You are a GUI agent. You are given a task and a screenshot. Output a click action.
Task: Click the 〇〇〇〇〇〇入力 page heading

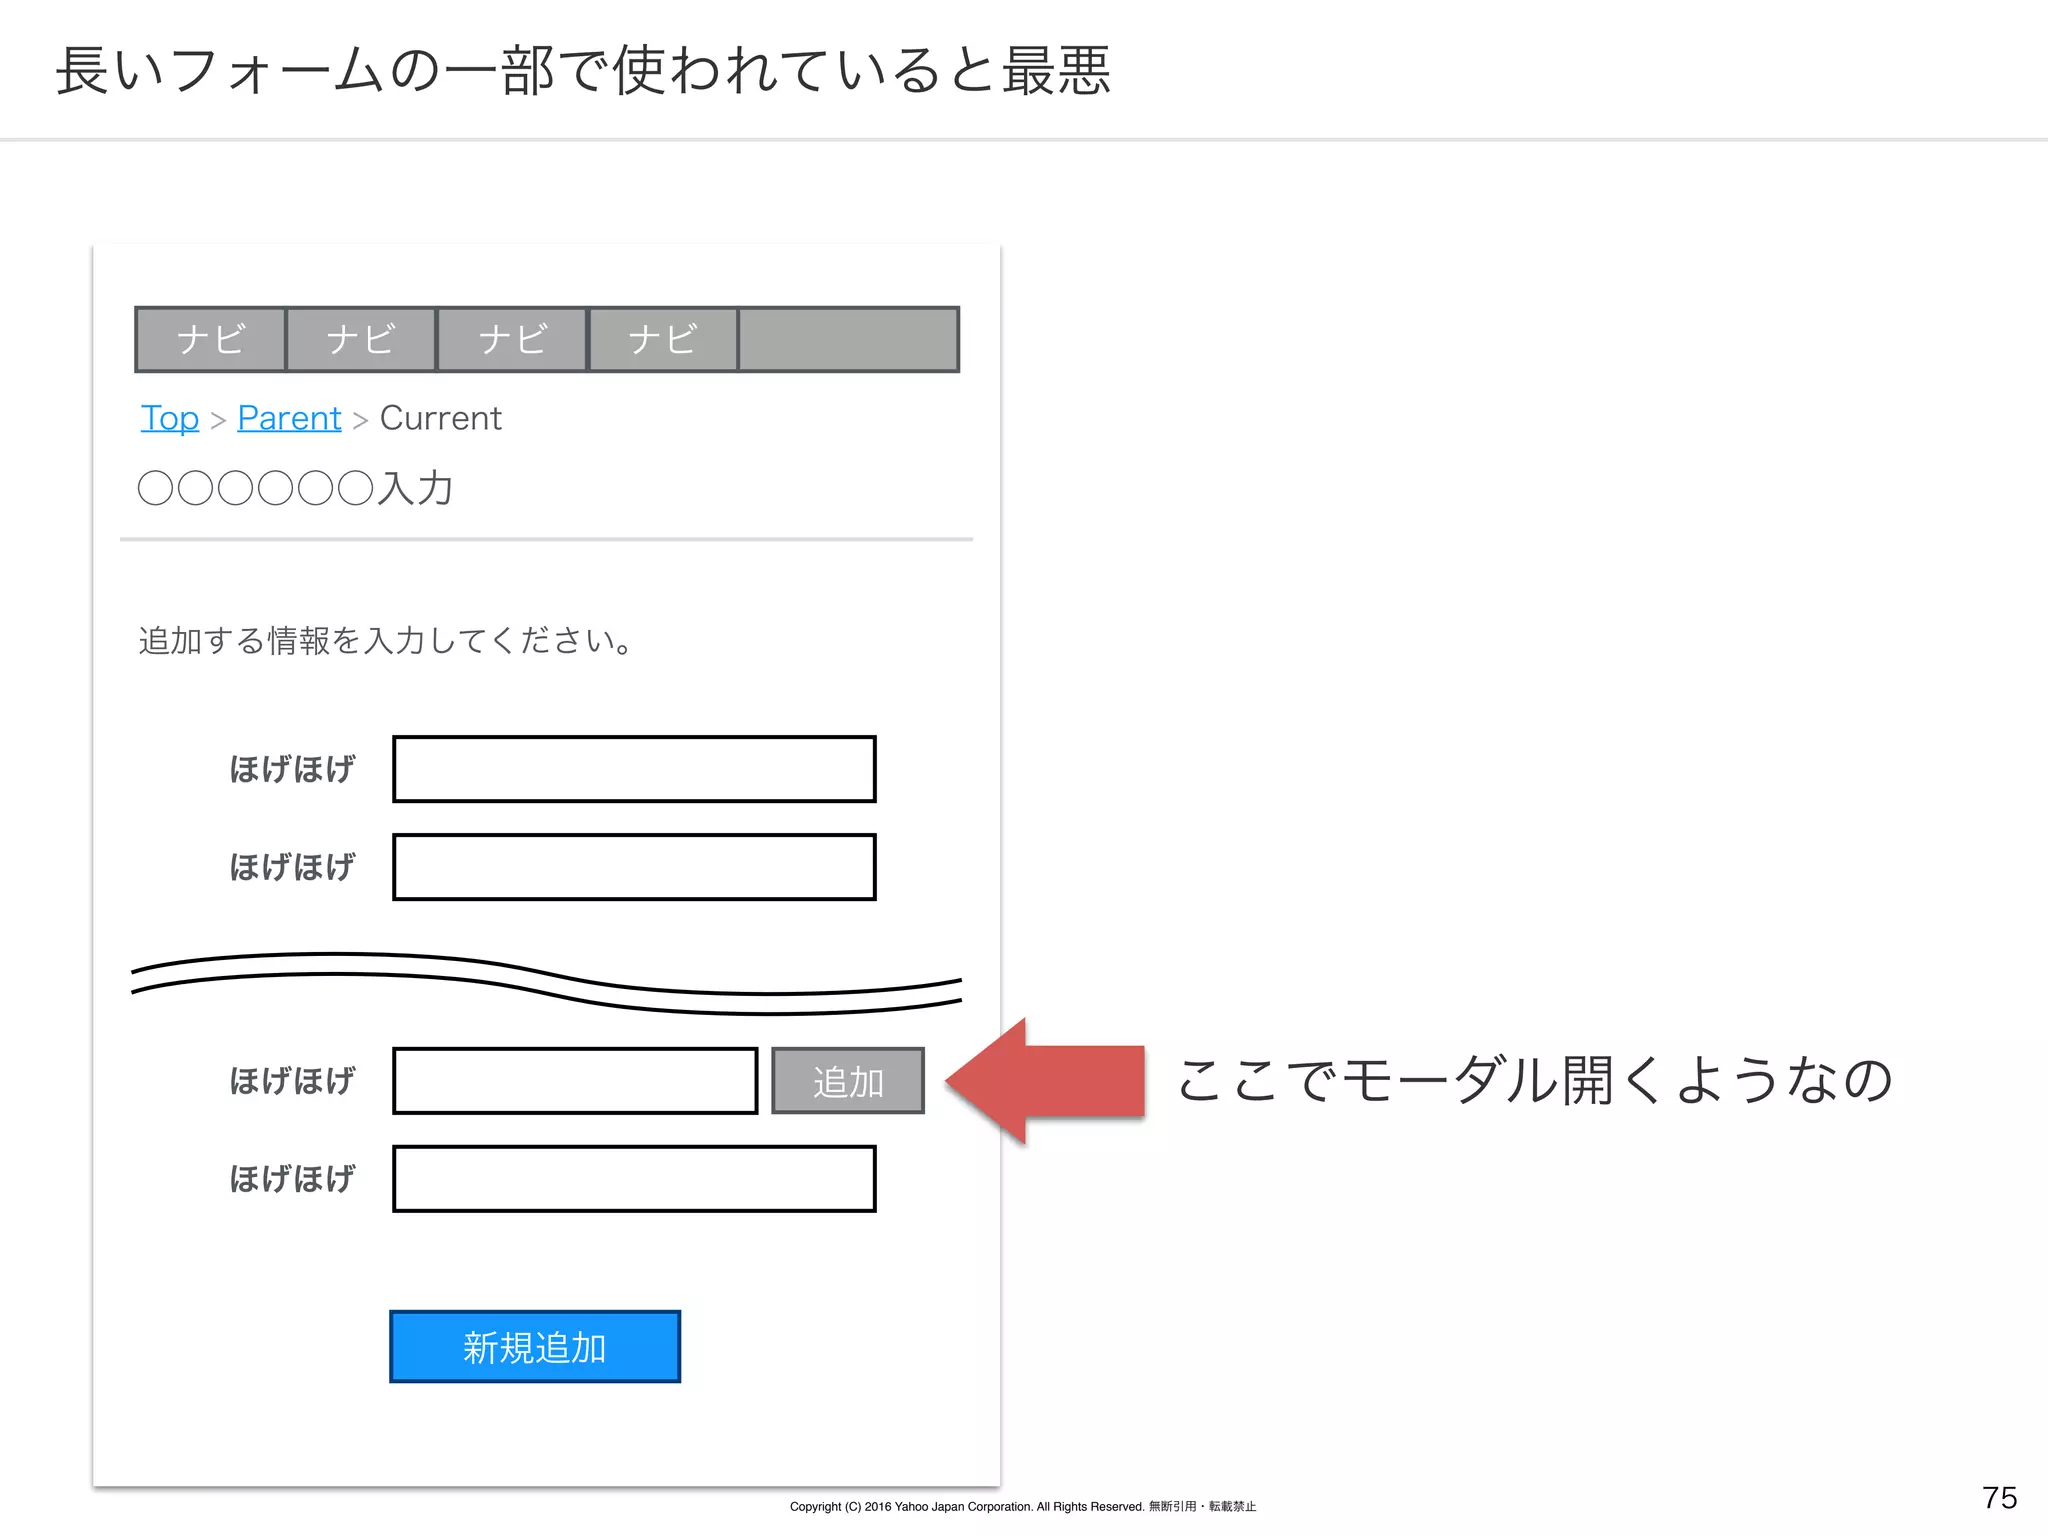click(296, 489)
